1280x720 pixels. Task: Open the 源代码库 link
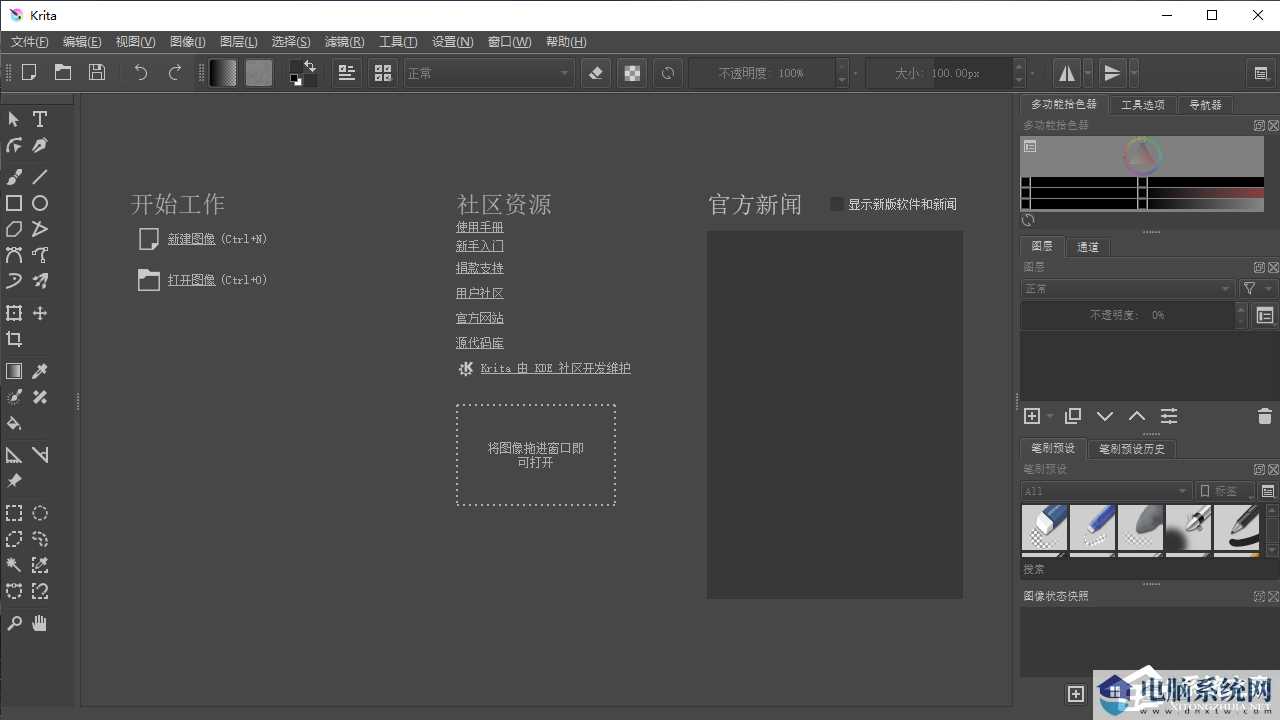pyautogui.click(x=480, y=343)
